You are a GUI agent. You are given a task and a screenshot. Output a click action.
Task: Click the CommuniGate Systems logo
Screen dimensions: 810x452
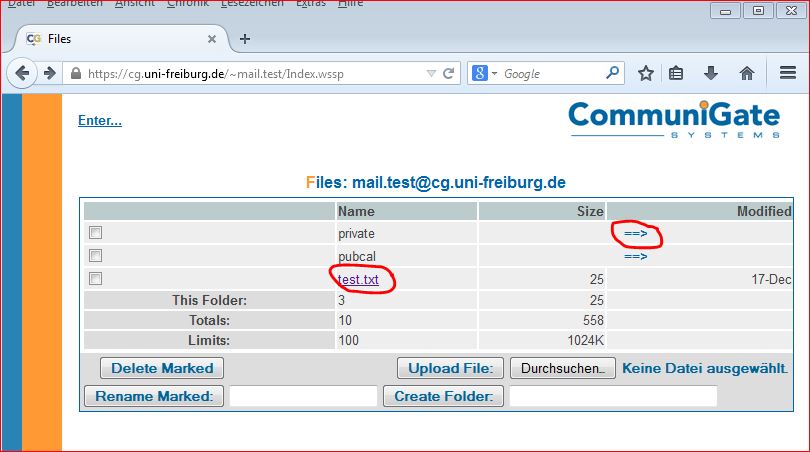tap(674, 119)
